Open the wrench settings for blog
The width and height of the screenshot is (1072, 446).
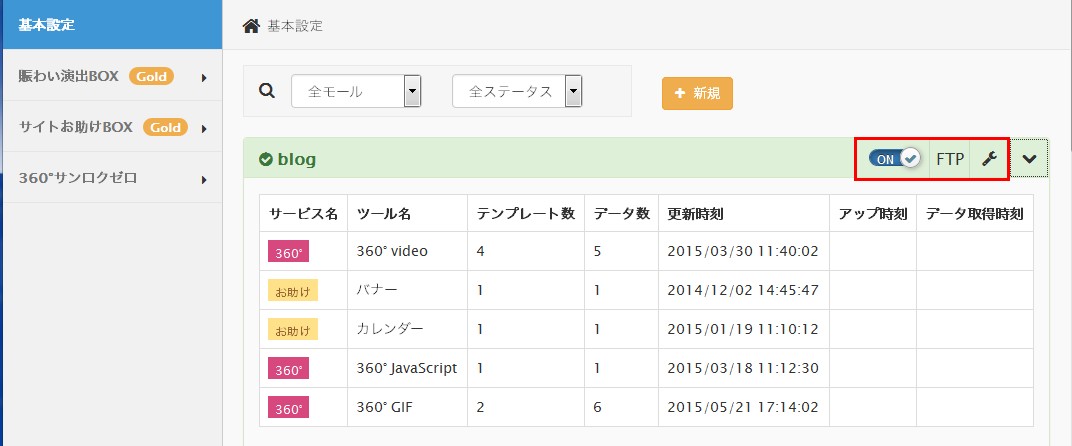[x=989, y=159]
